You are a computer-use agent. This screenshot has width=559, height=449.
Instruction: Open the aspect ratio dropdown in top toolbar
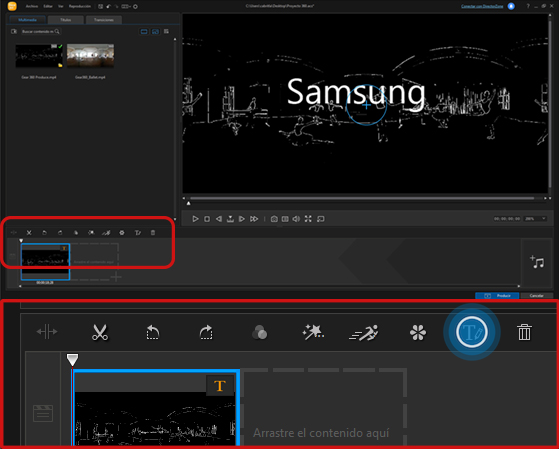coord(125,6)
